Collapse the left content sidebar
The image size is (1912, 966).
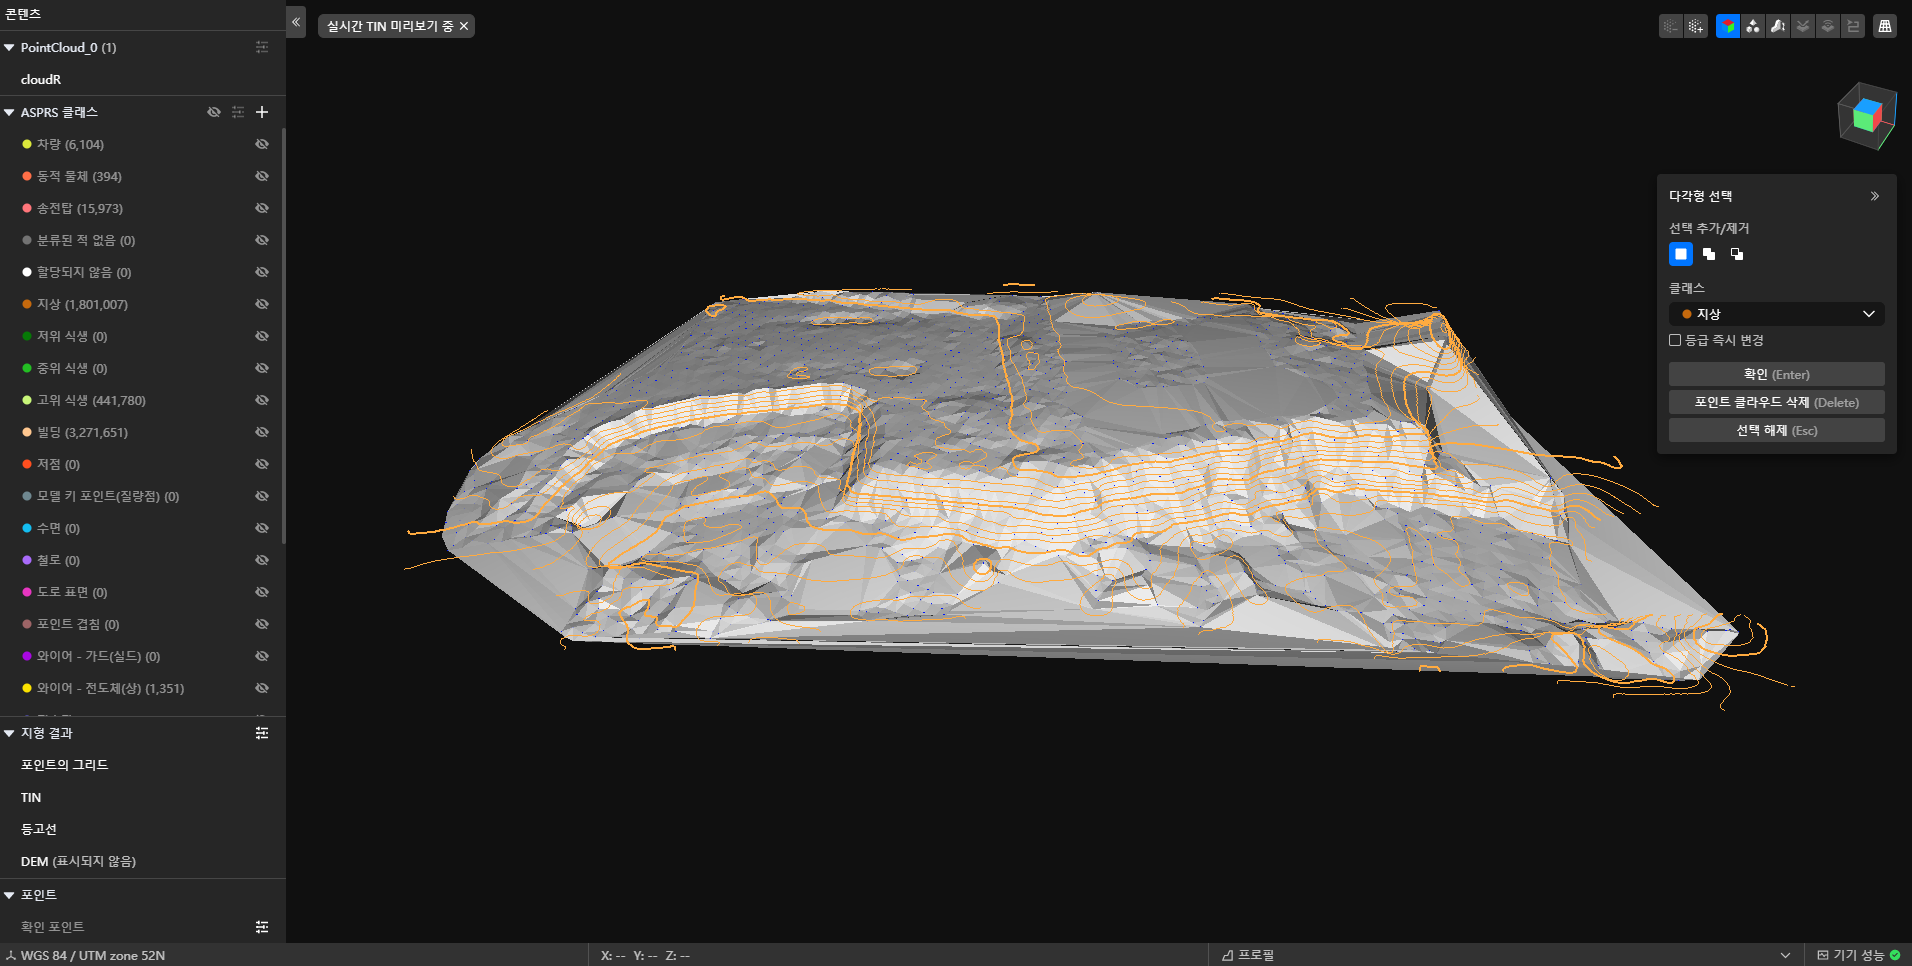point(296,22)
